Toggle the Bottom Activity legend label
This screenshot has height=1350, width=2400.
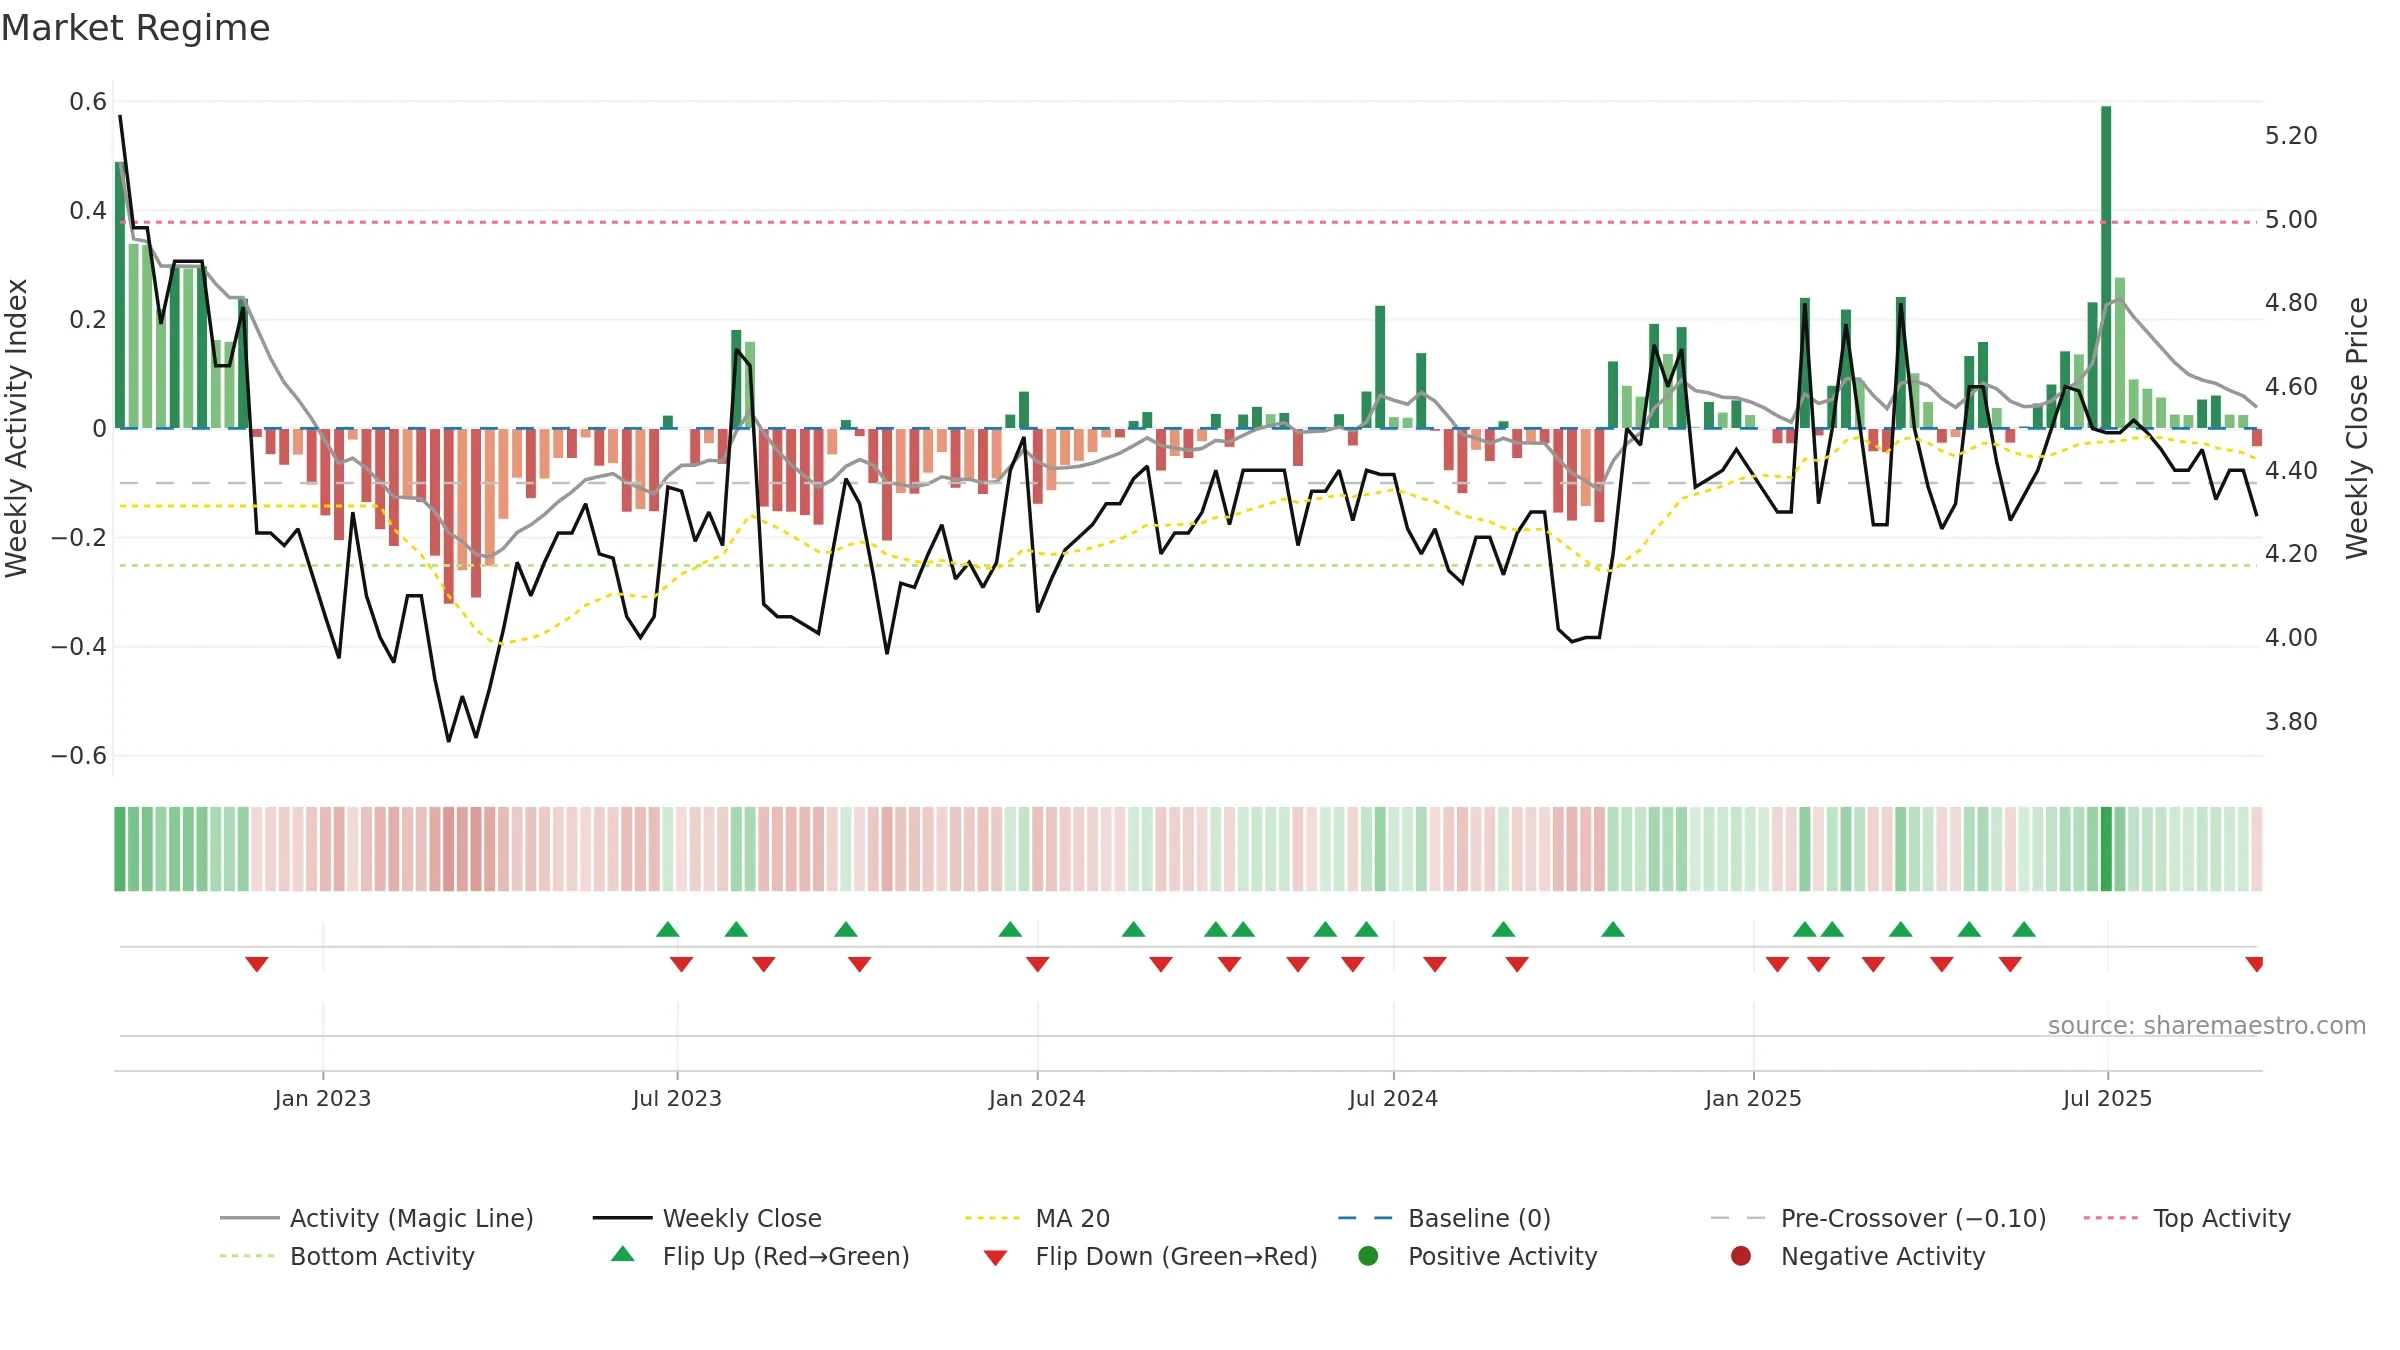[x=382, y=1256]
